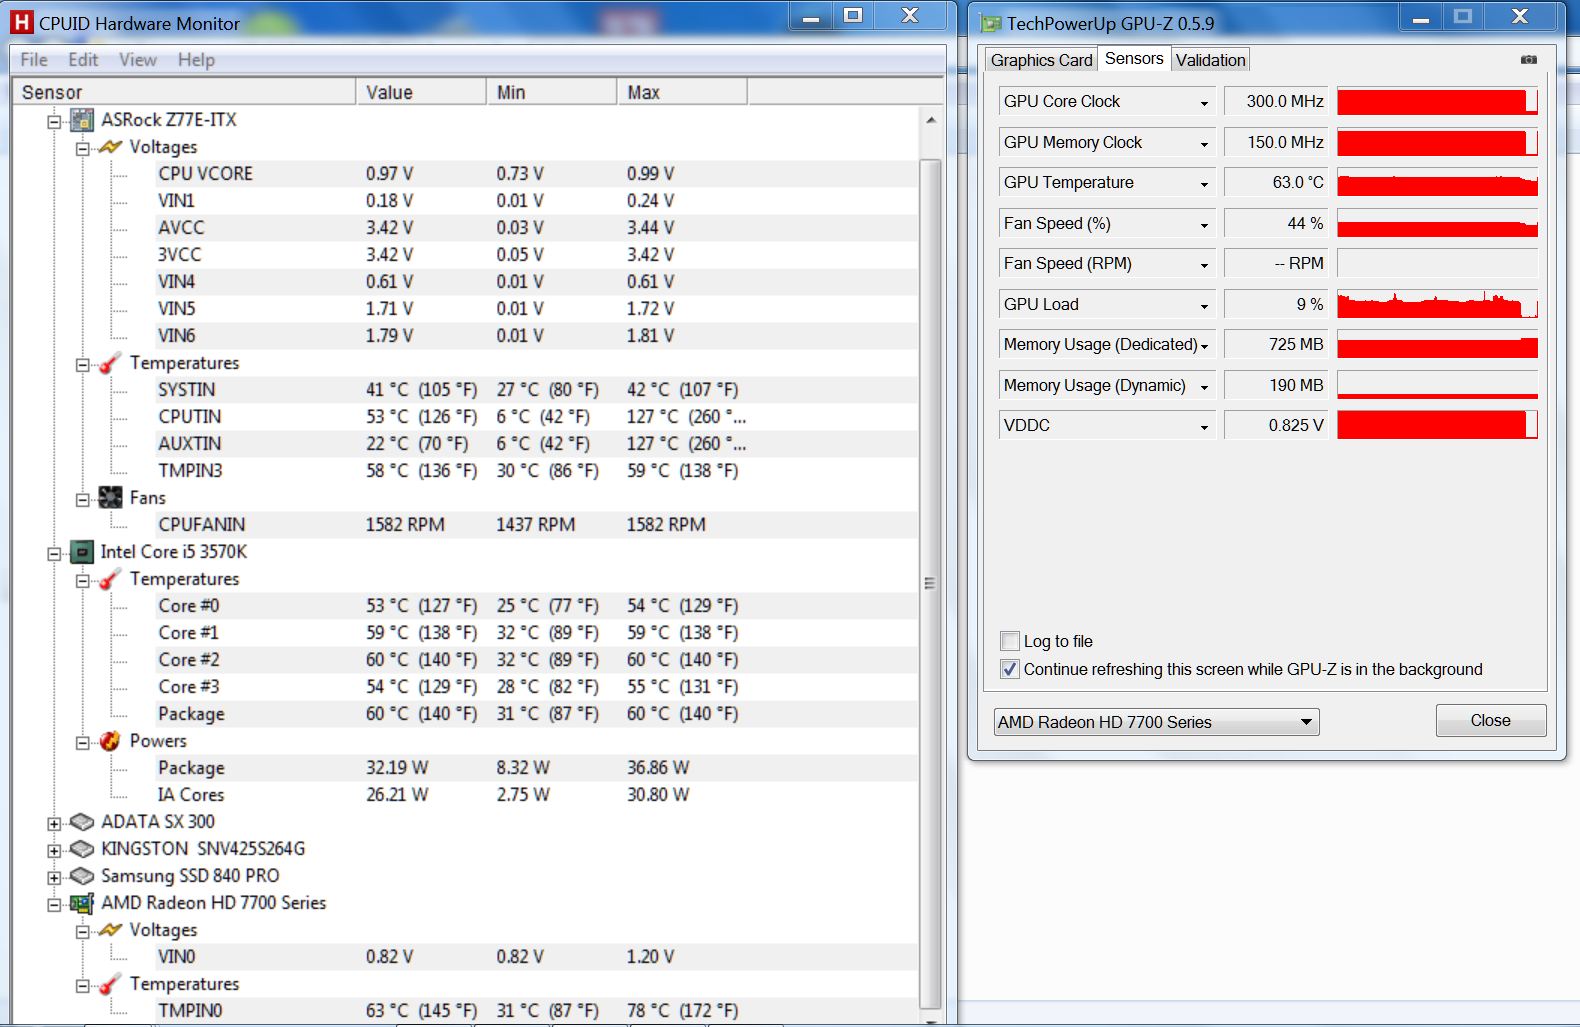Click the Intel Core Temperatures thermometer icon

click(110, 579)
